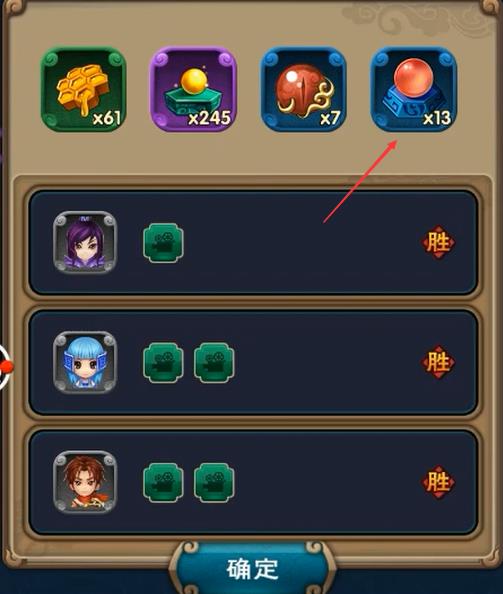Screen dimensions: 503x594
Task: Tap the 胜 victory badge in first row
Action: pos(438,242)
